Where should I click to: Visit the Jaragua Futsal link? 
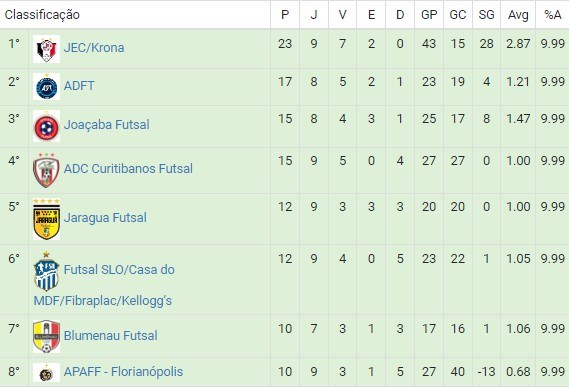click(105, 217)
